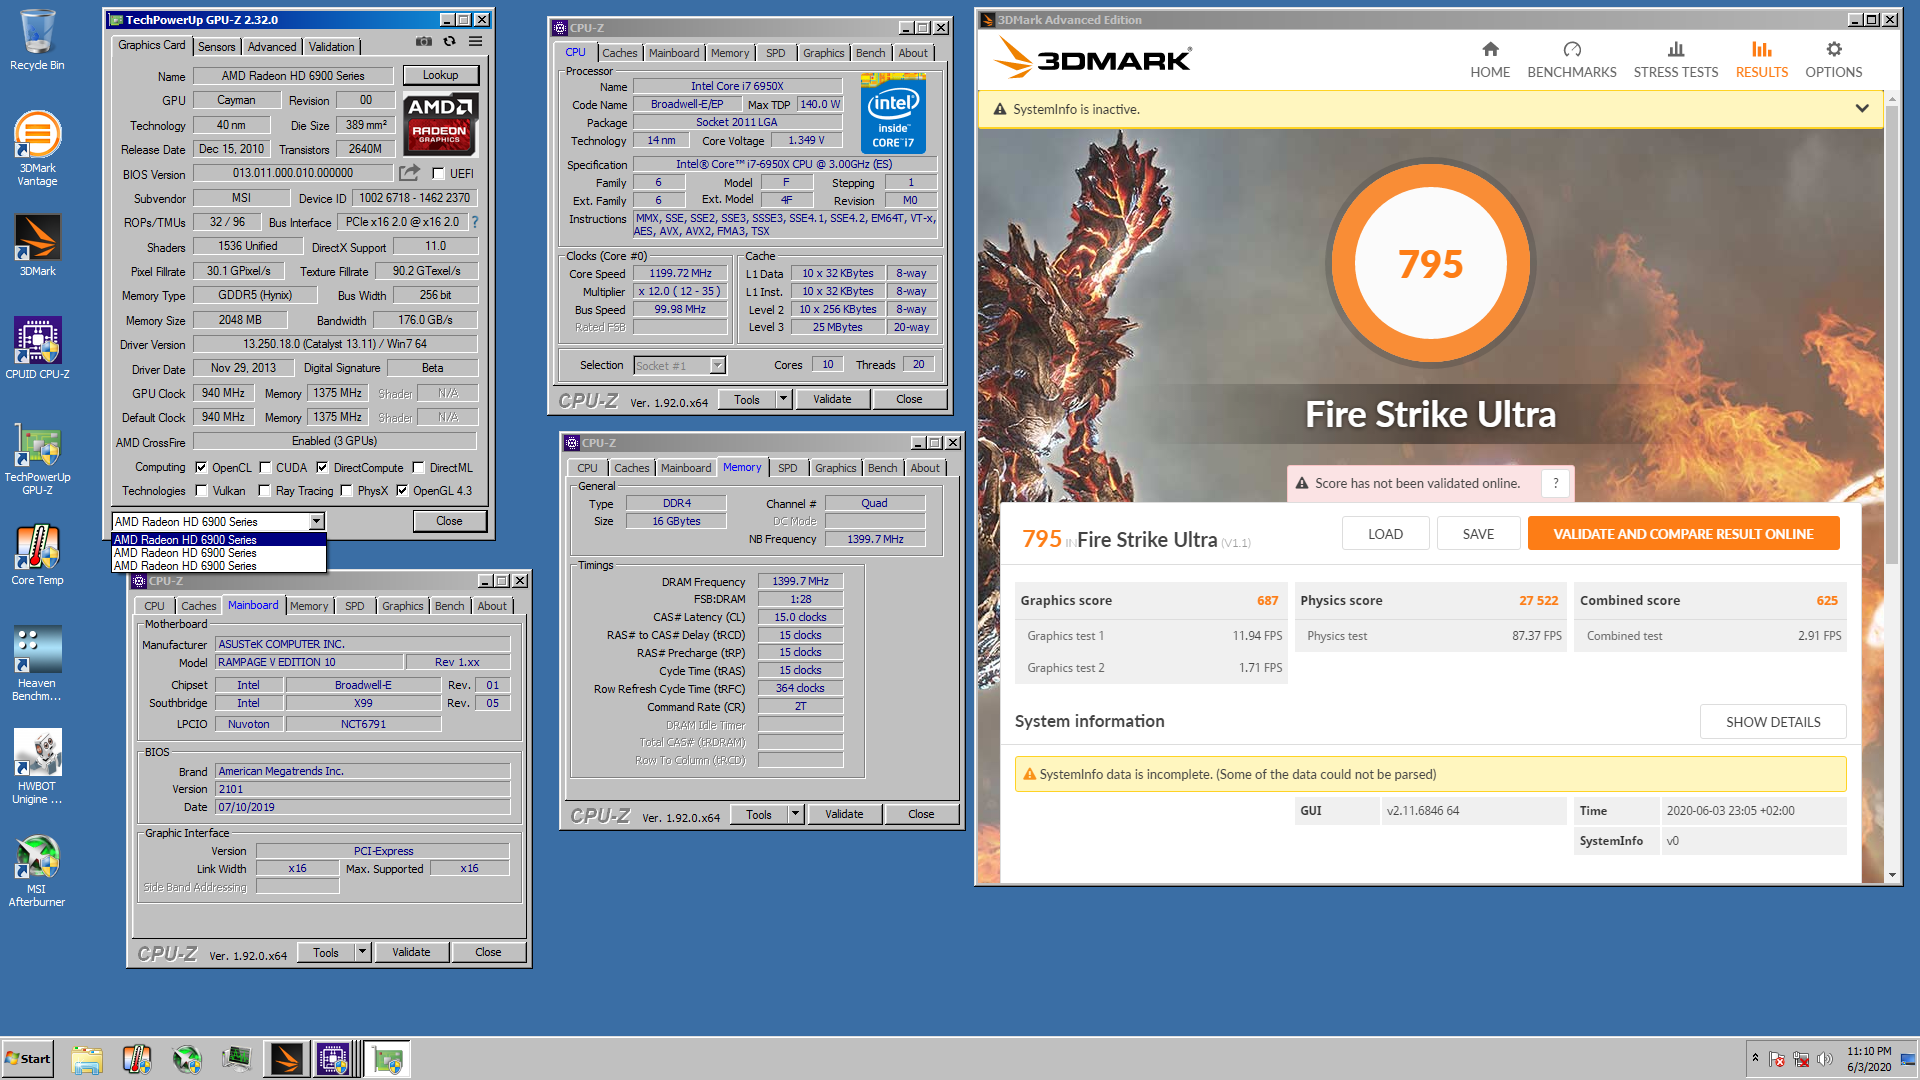Click SAVE button in 3DMark

(1478, 534)
